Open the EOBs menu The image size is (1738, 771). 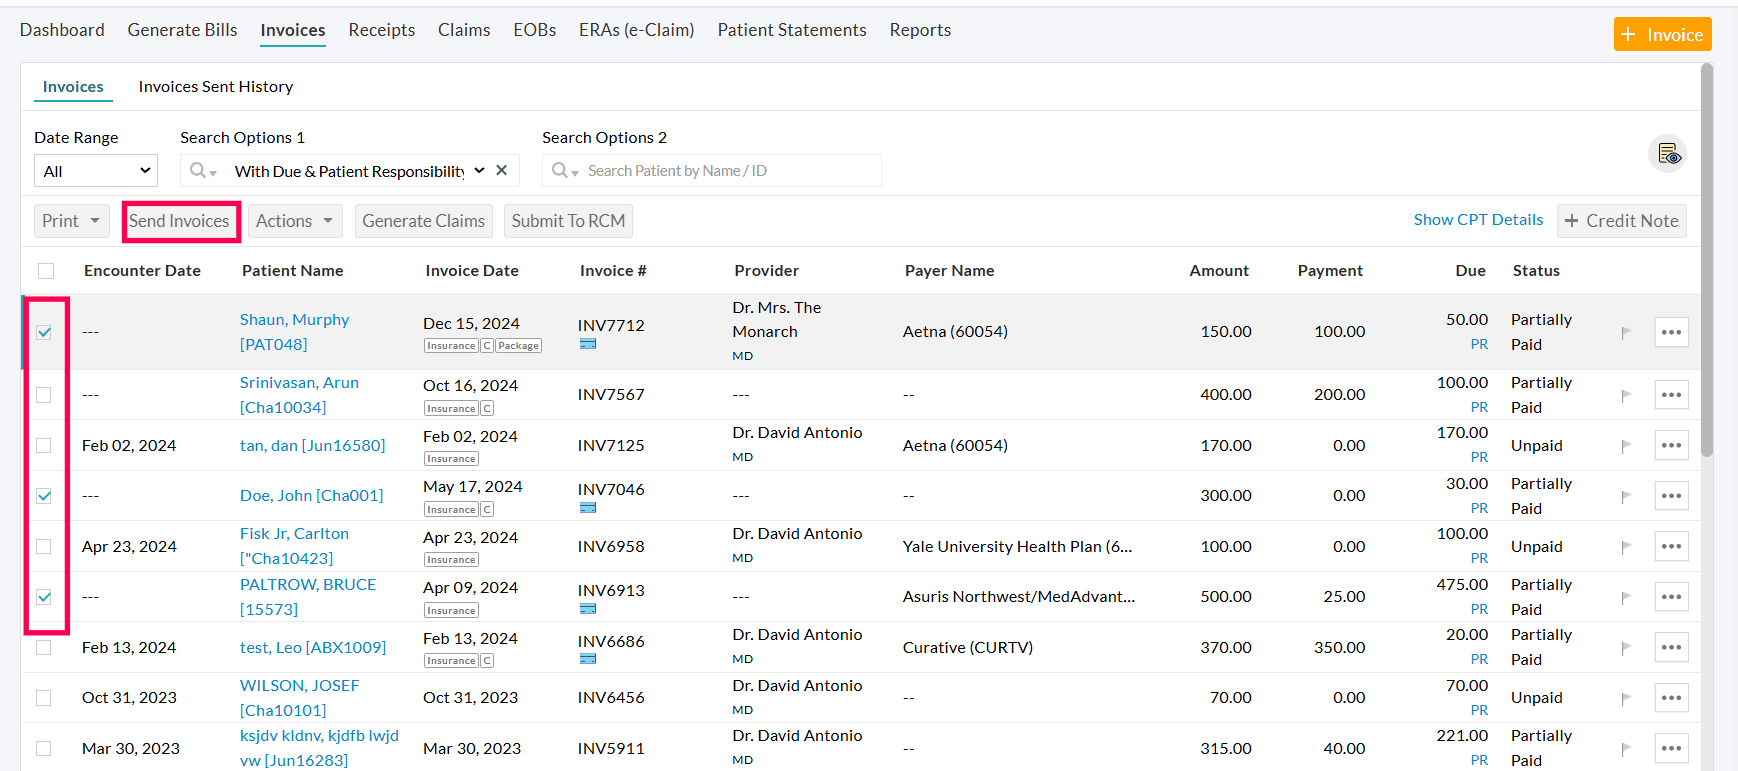click(x=535, y=30)
